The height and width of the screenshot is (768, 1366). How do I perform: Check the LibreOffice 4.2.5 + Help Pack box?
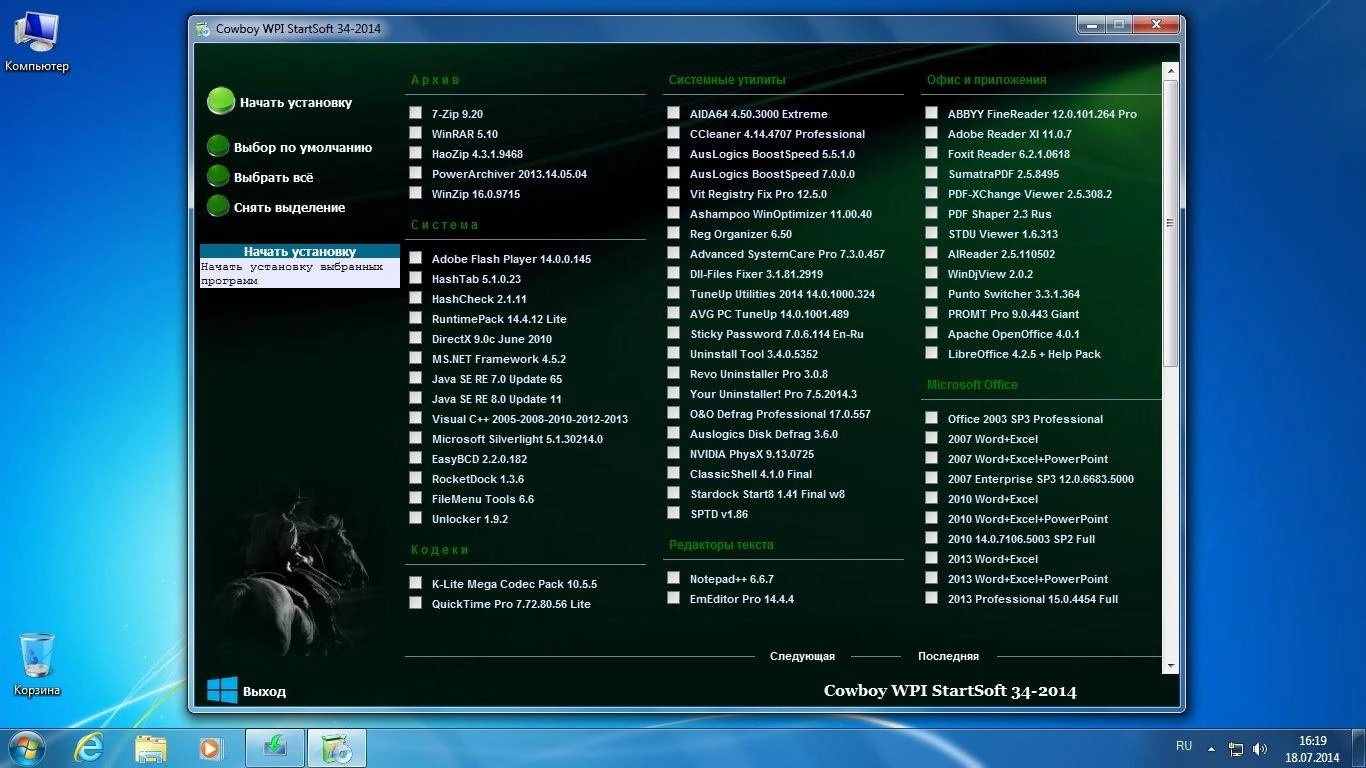point(931,353)
